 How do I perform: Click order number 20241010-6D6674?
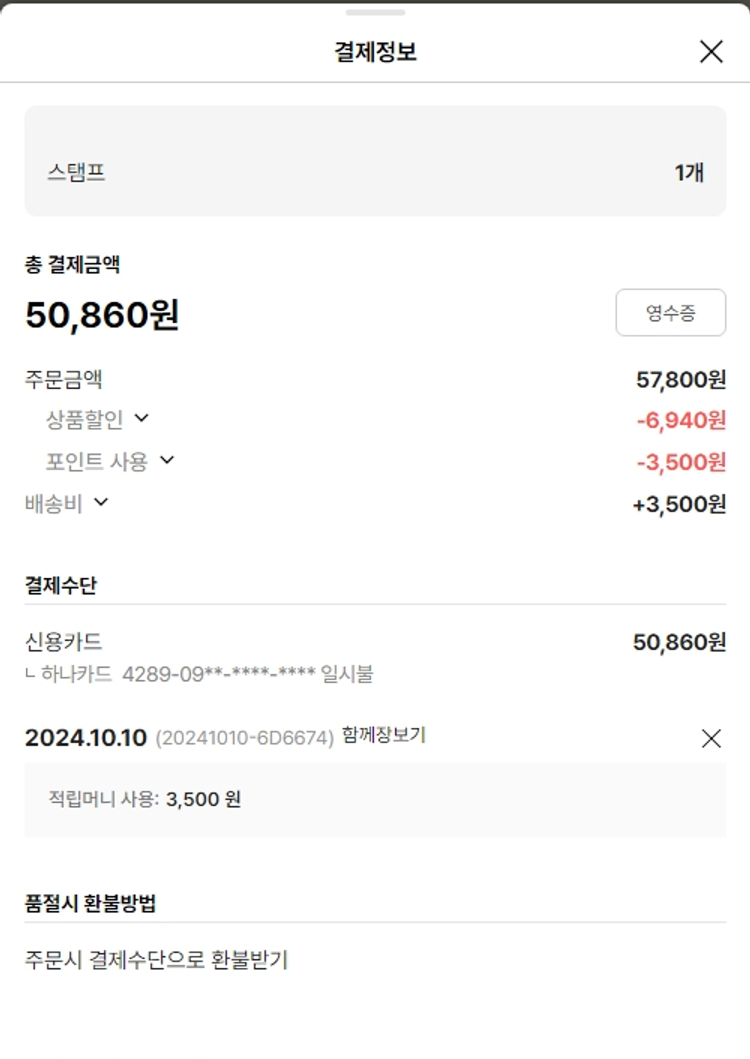(245, 739)
